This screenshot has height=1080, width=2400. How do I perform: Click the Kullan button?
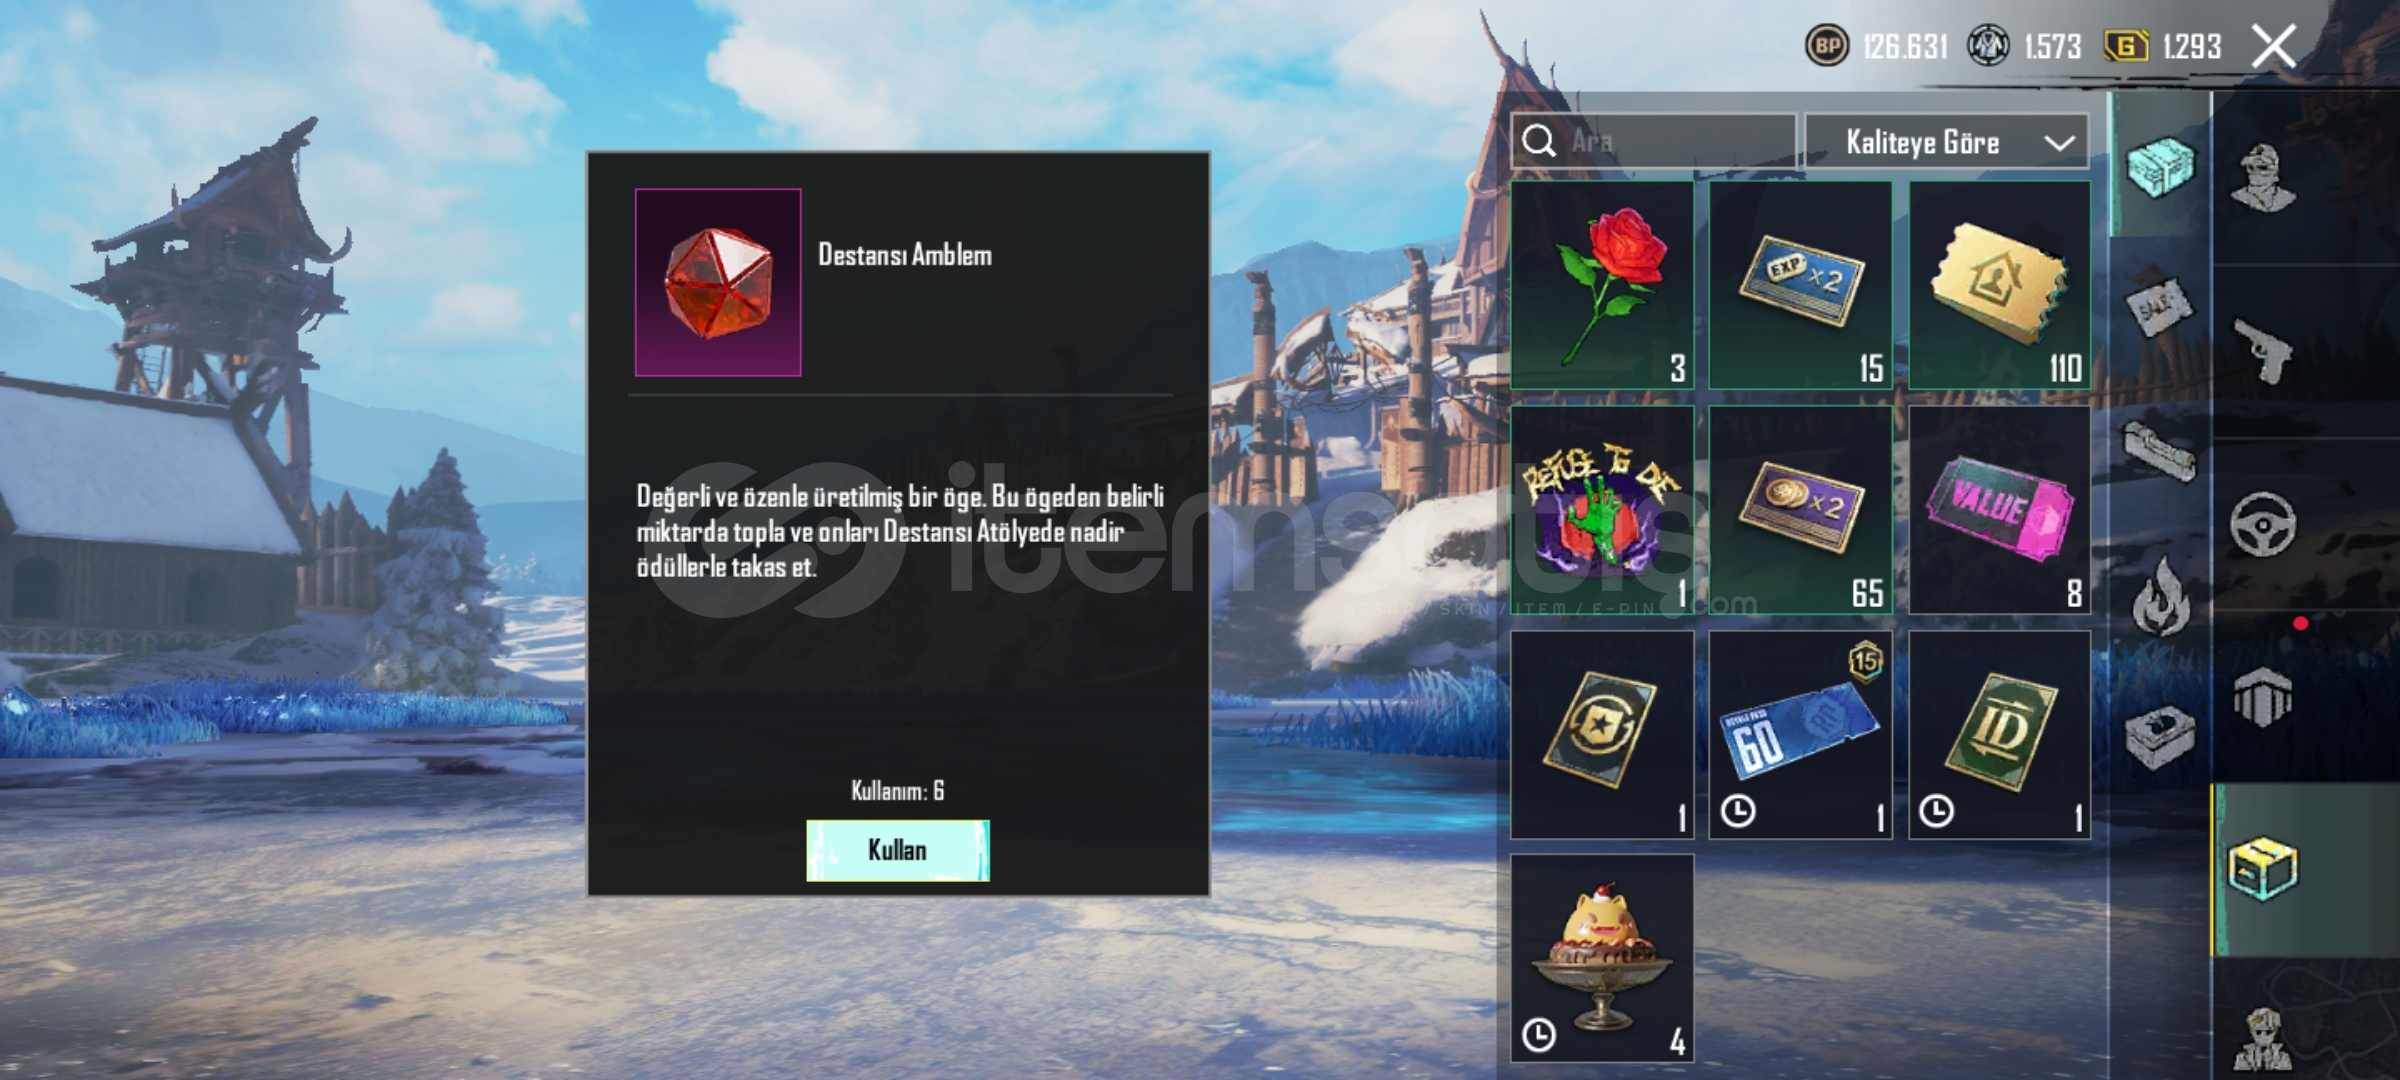[898, 850]
